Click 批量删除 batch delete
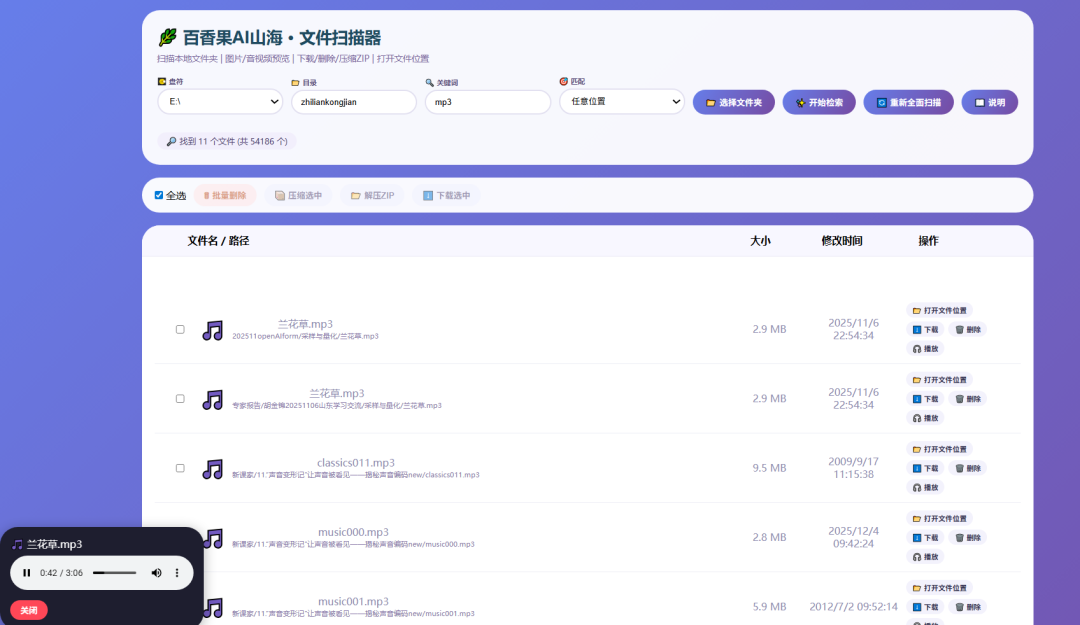This screenshot has width=1080, height=625. point(225,196)
